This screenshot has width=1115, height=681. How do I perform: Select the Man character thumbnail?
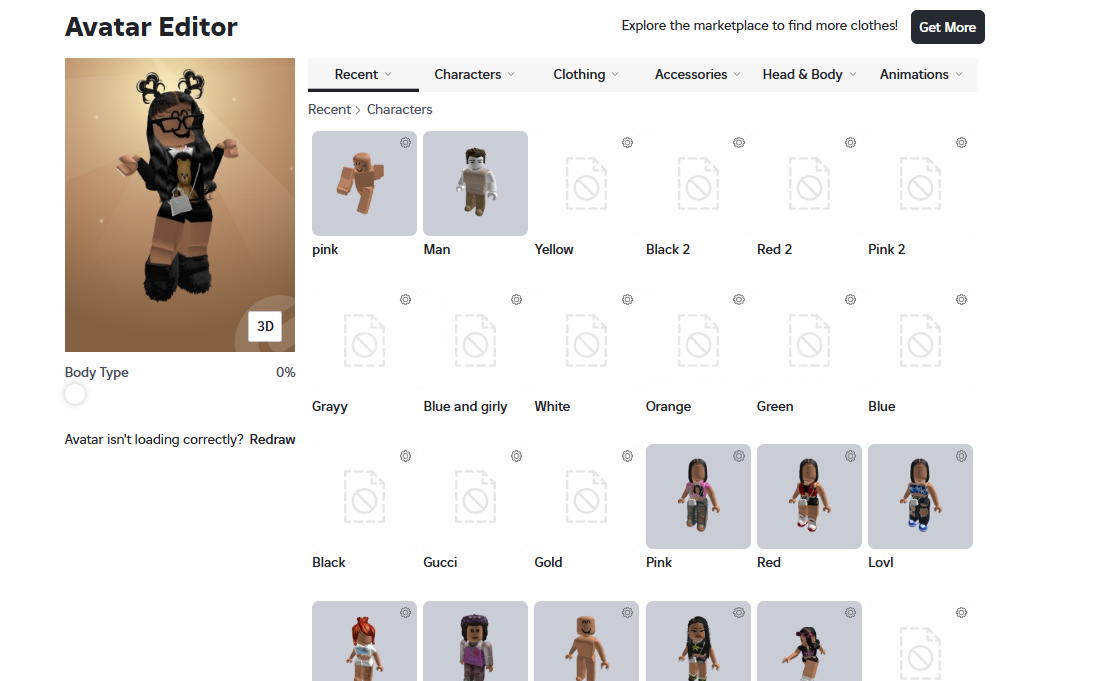click(x=475, y=183)
